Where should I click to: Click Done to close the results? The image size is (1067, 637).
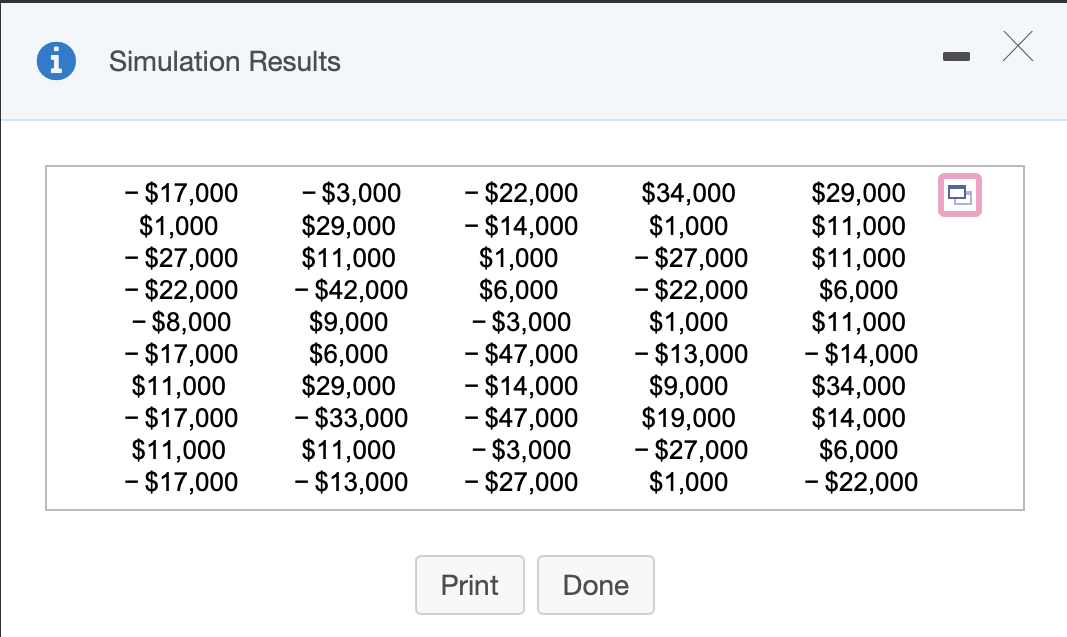595,585
